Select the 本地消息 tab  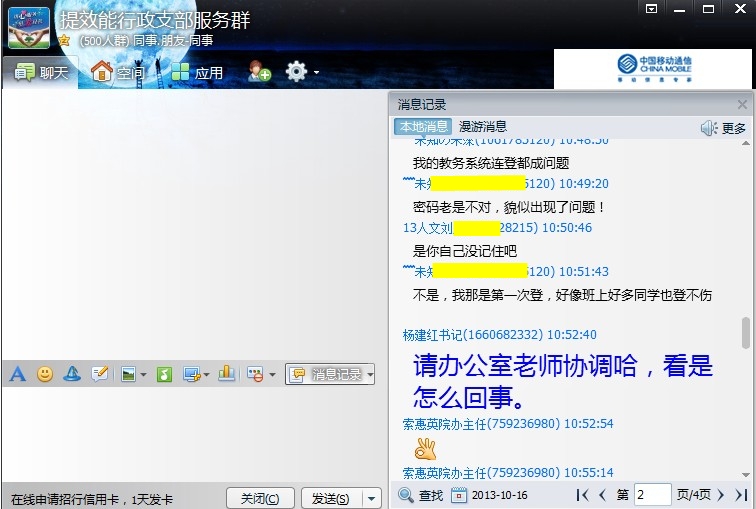tap(423, 127)
